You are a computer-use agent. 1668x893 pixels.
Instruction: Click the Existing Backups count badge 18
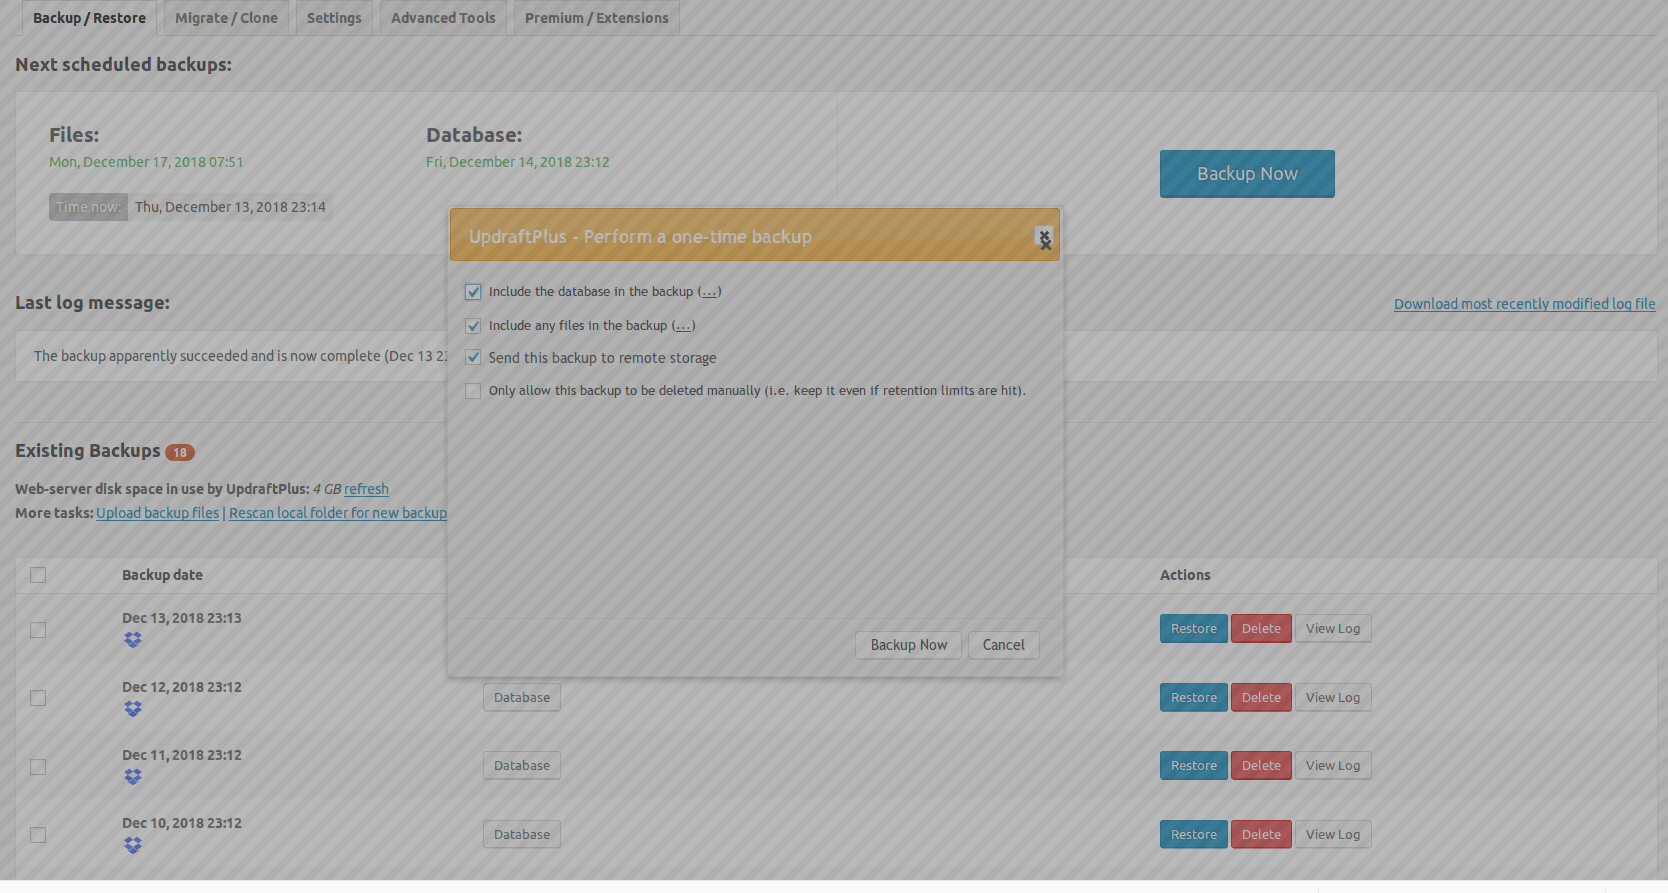tap(180, 453)
